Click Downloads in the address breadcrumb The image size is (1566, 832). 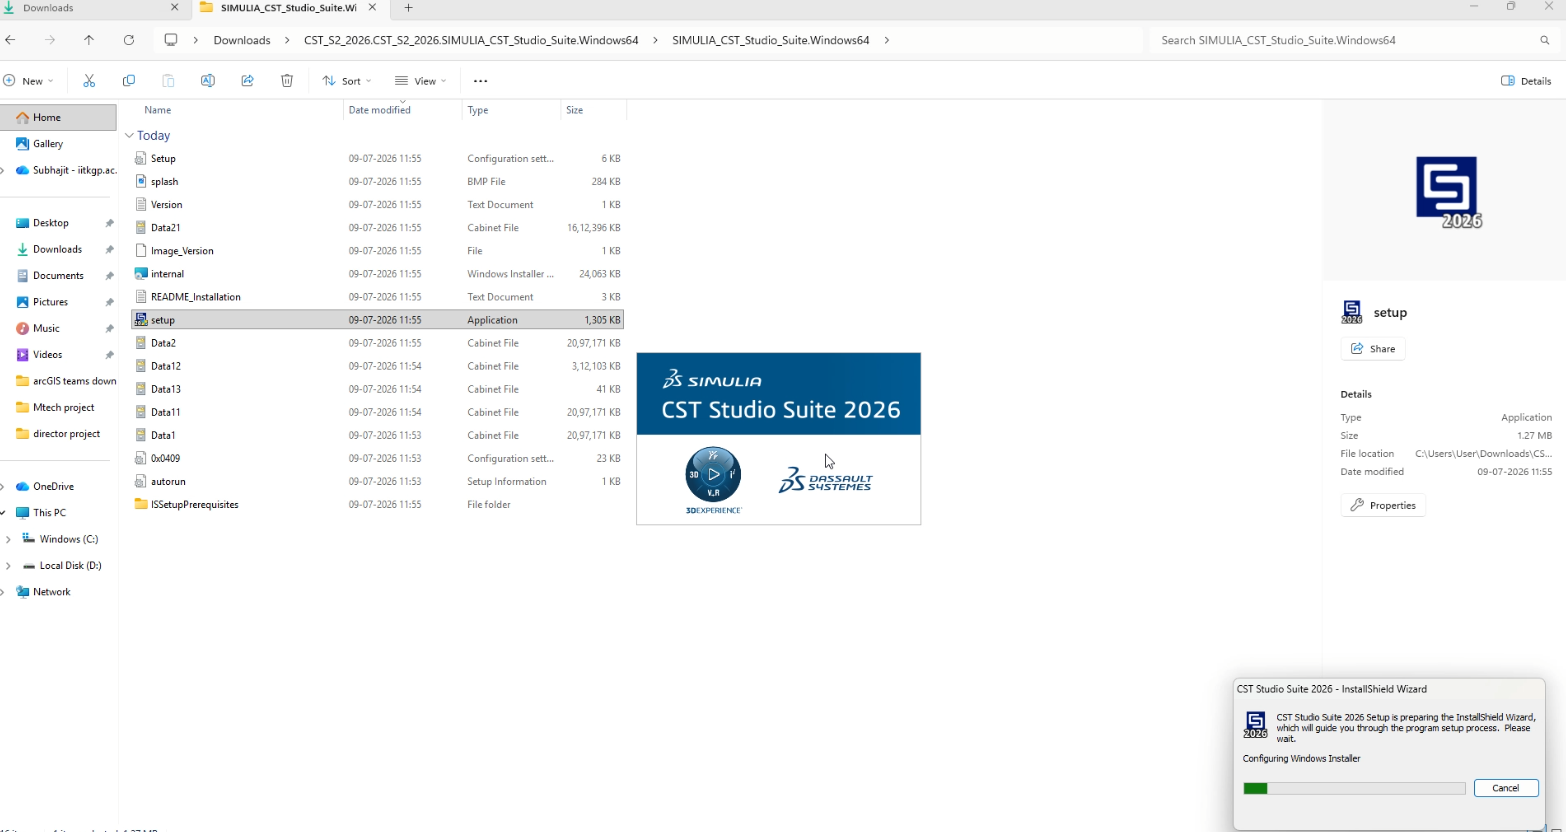click(242, 40)
